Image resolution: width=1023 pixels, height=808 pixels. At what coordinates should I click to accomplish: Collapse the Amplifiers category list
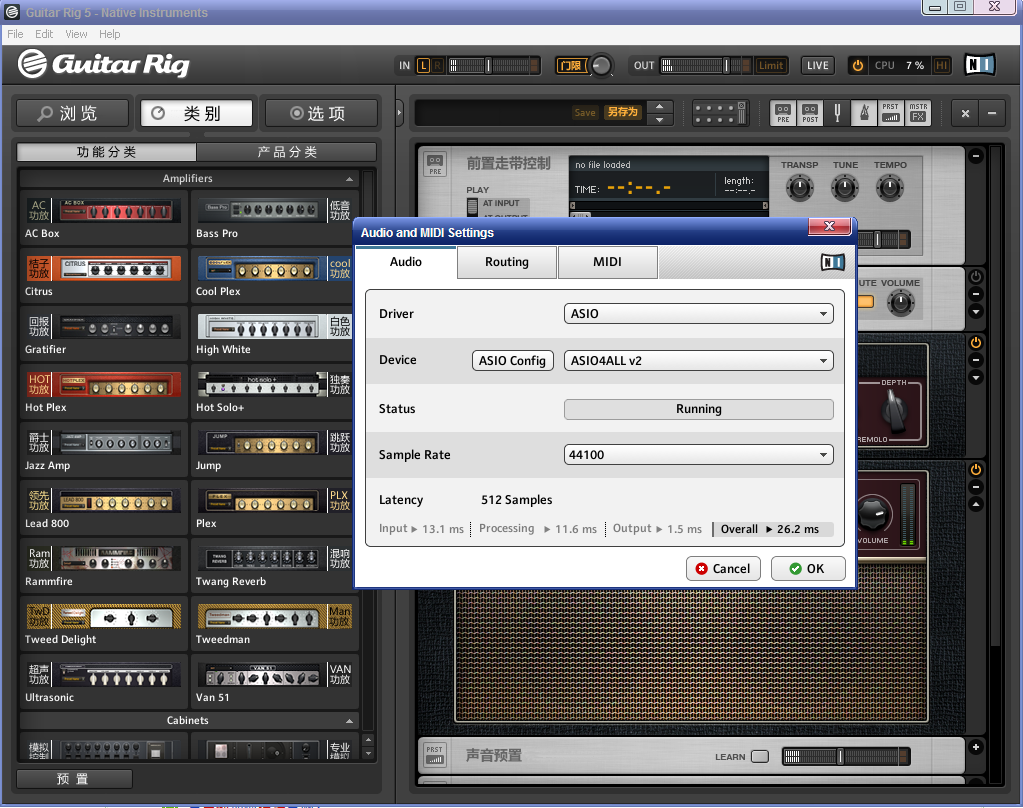pos(349,177)
